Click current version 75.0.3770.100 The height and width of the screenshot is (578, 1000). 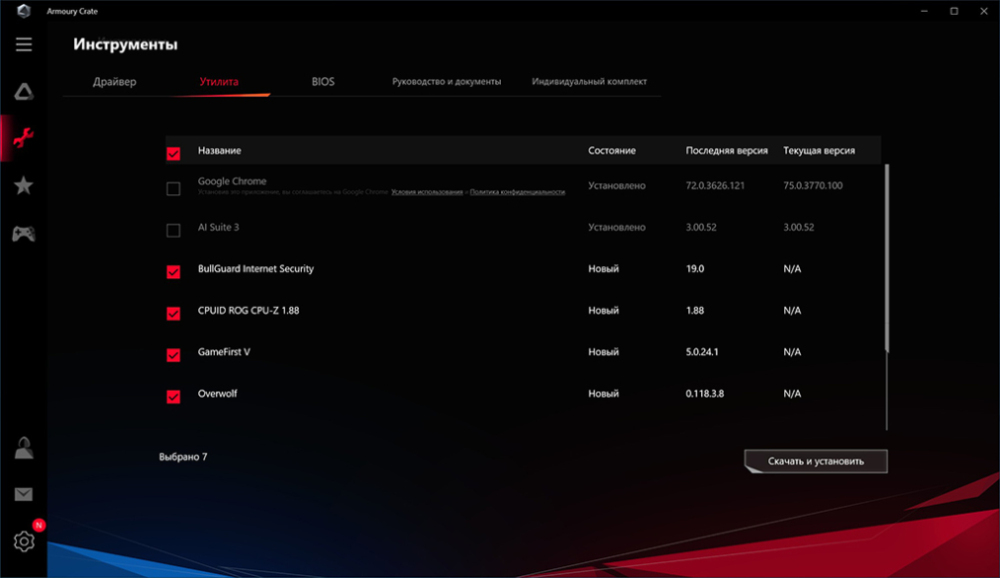tap(812, 186)
